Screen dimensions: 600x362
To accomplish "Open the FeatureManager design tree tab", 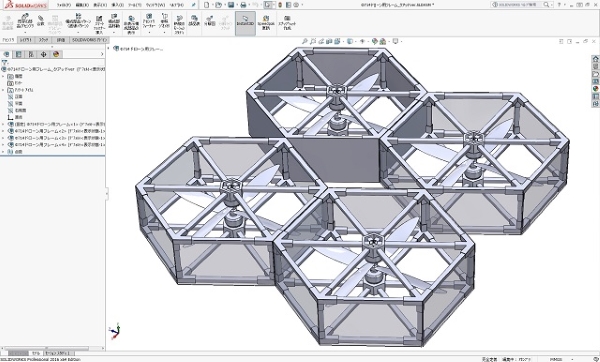I will [6, 54].
